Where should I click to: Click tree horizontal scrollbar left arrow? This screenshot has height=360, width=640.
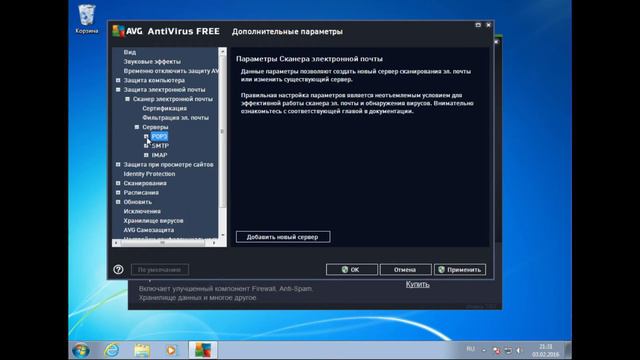pos(116,243)
